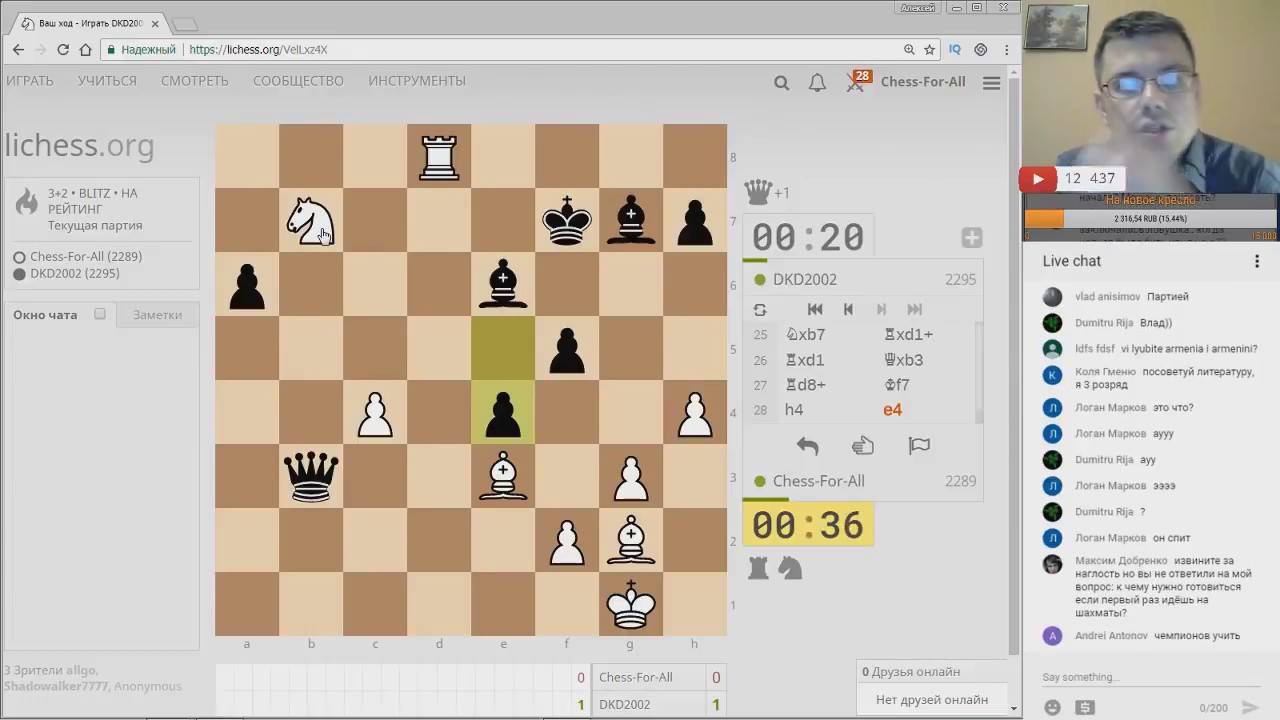Open DKD2002 (2295) player profile link

[75, 273]
